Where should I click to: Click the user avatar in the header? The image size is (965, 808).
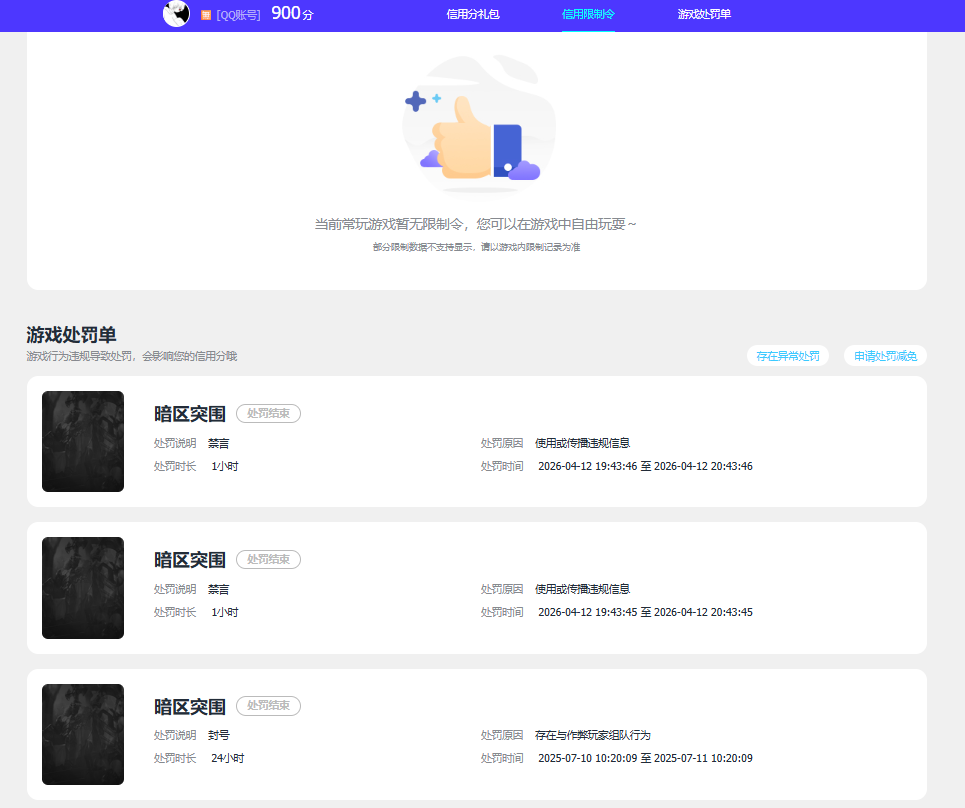tap(176, 14)
